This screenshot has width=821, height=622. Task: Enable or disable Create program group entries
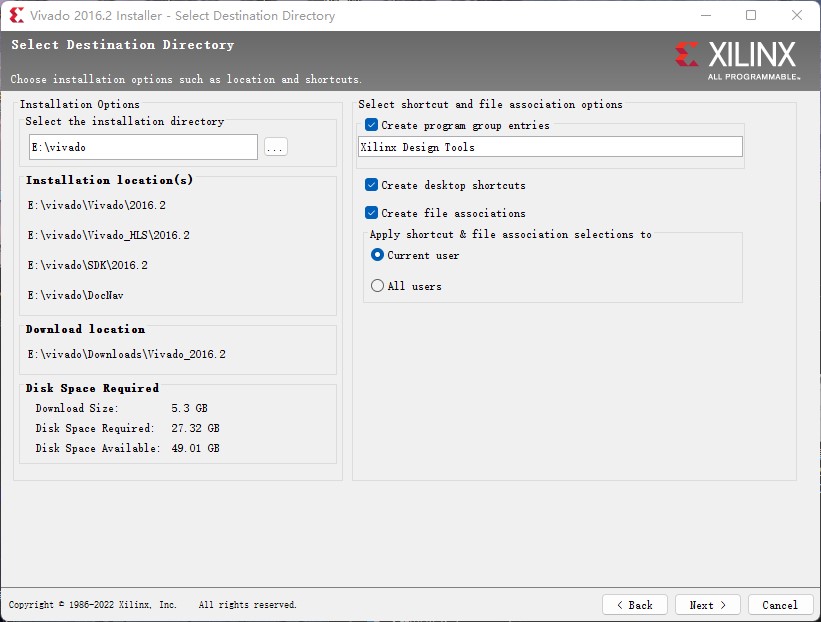(371, 125)
